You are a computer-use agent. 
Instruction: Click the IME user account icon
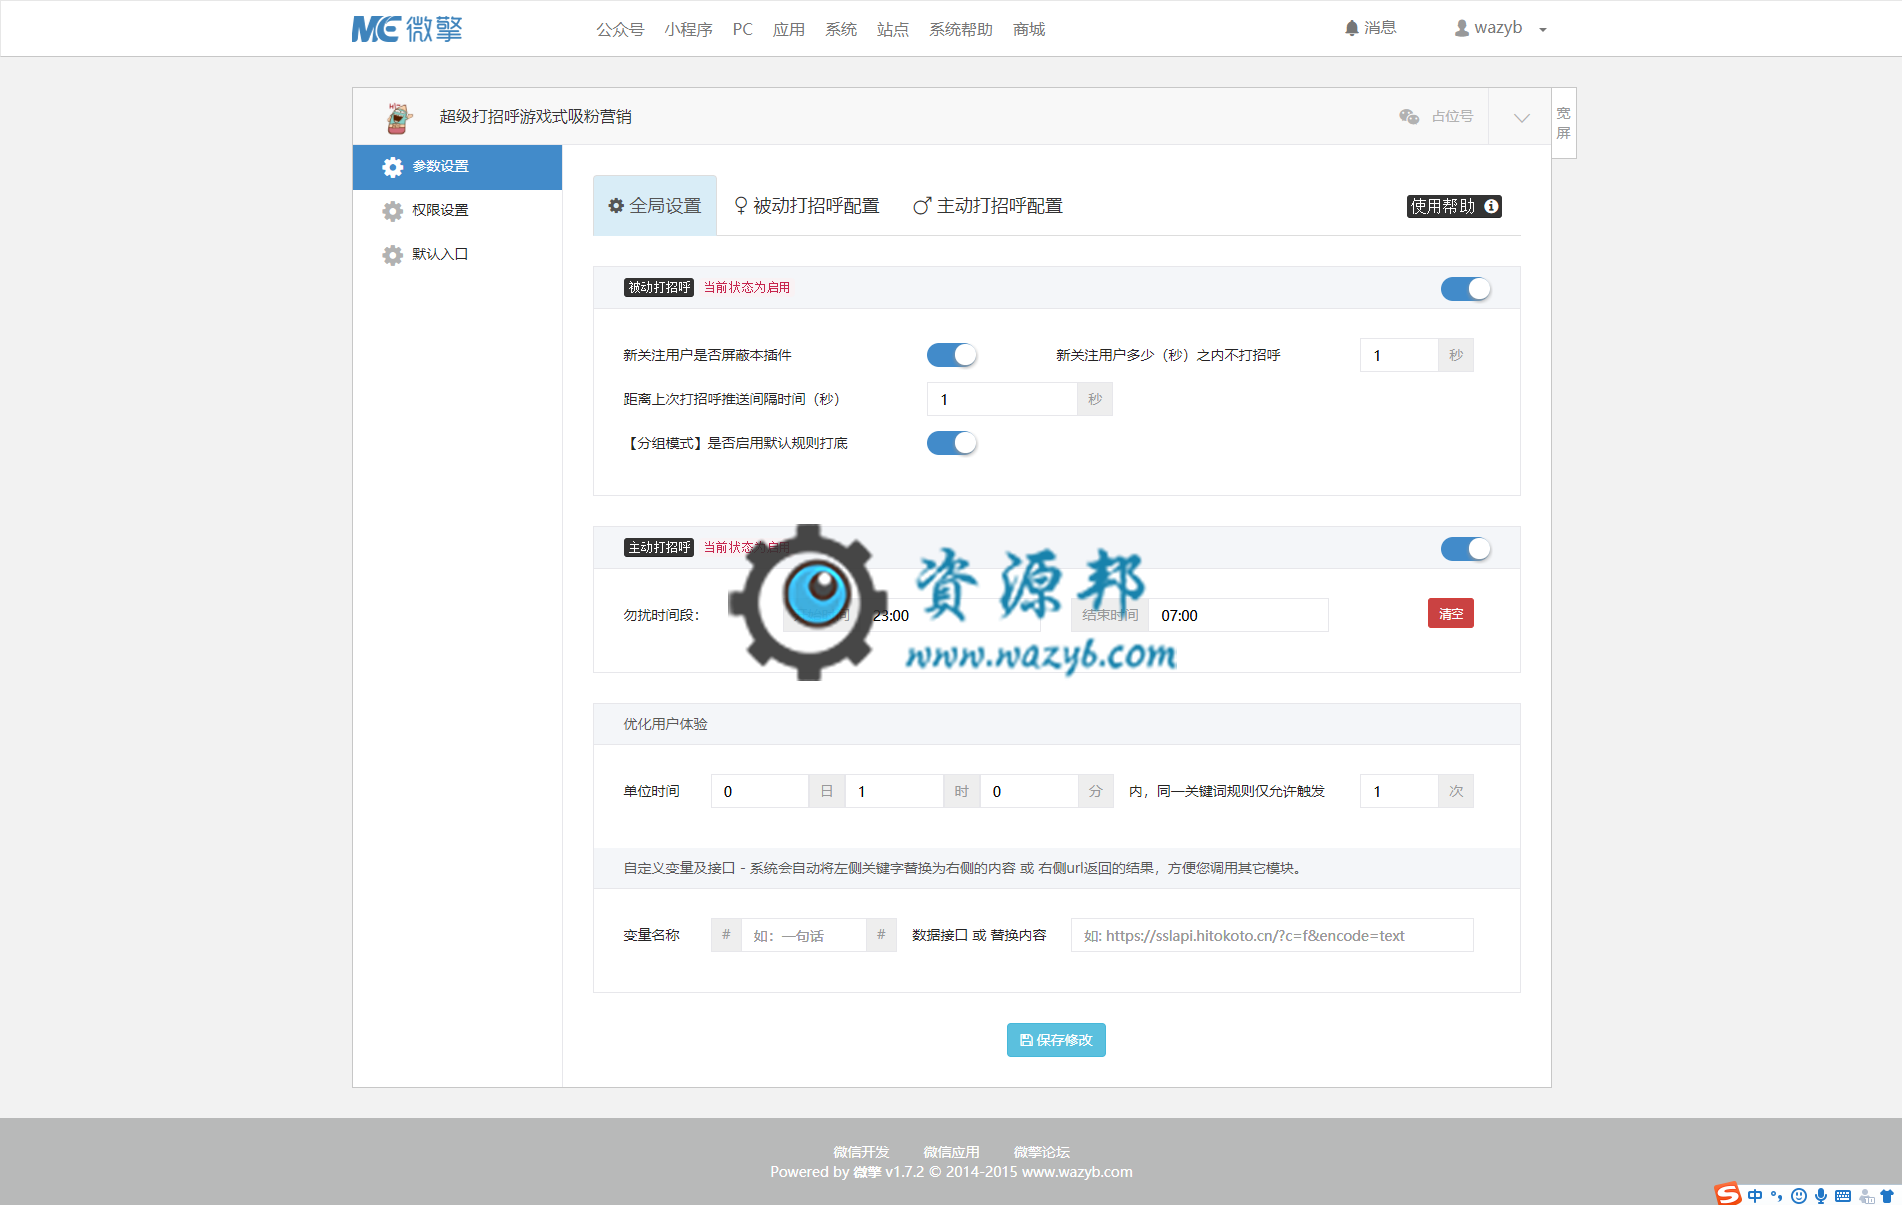[1866, 1196]
